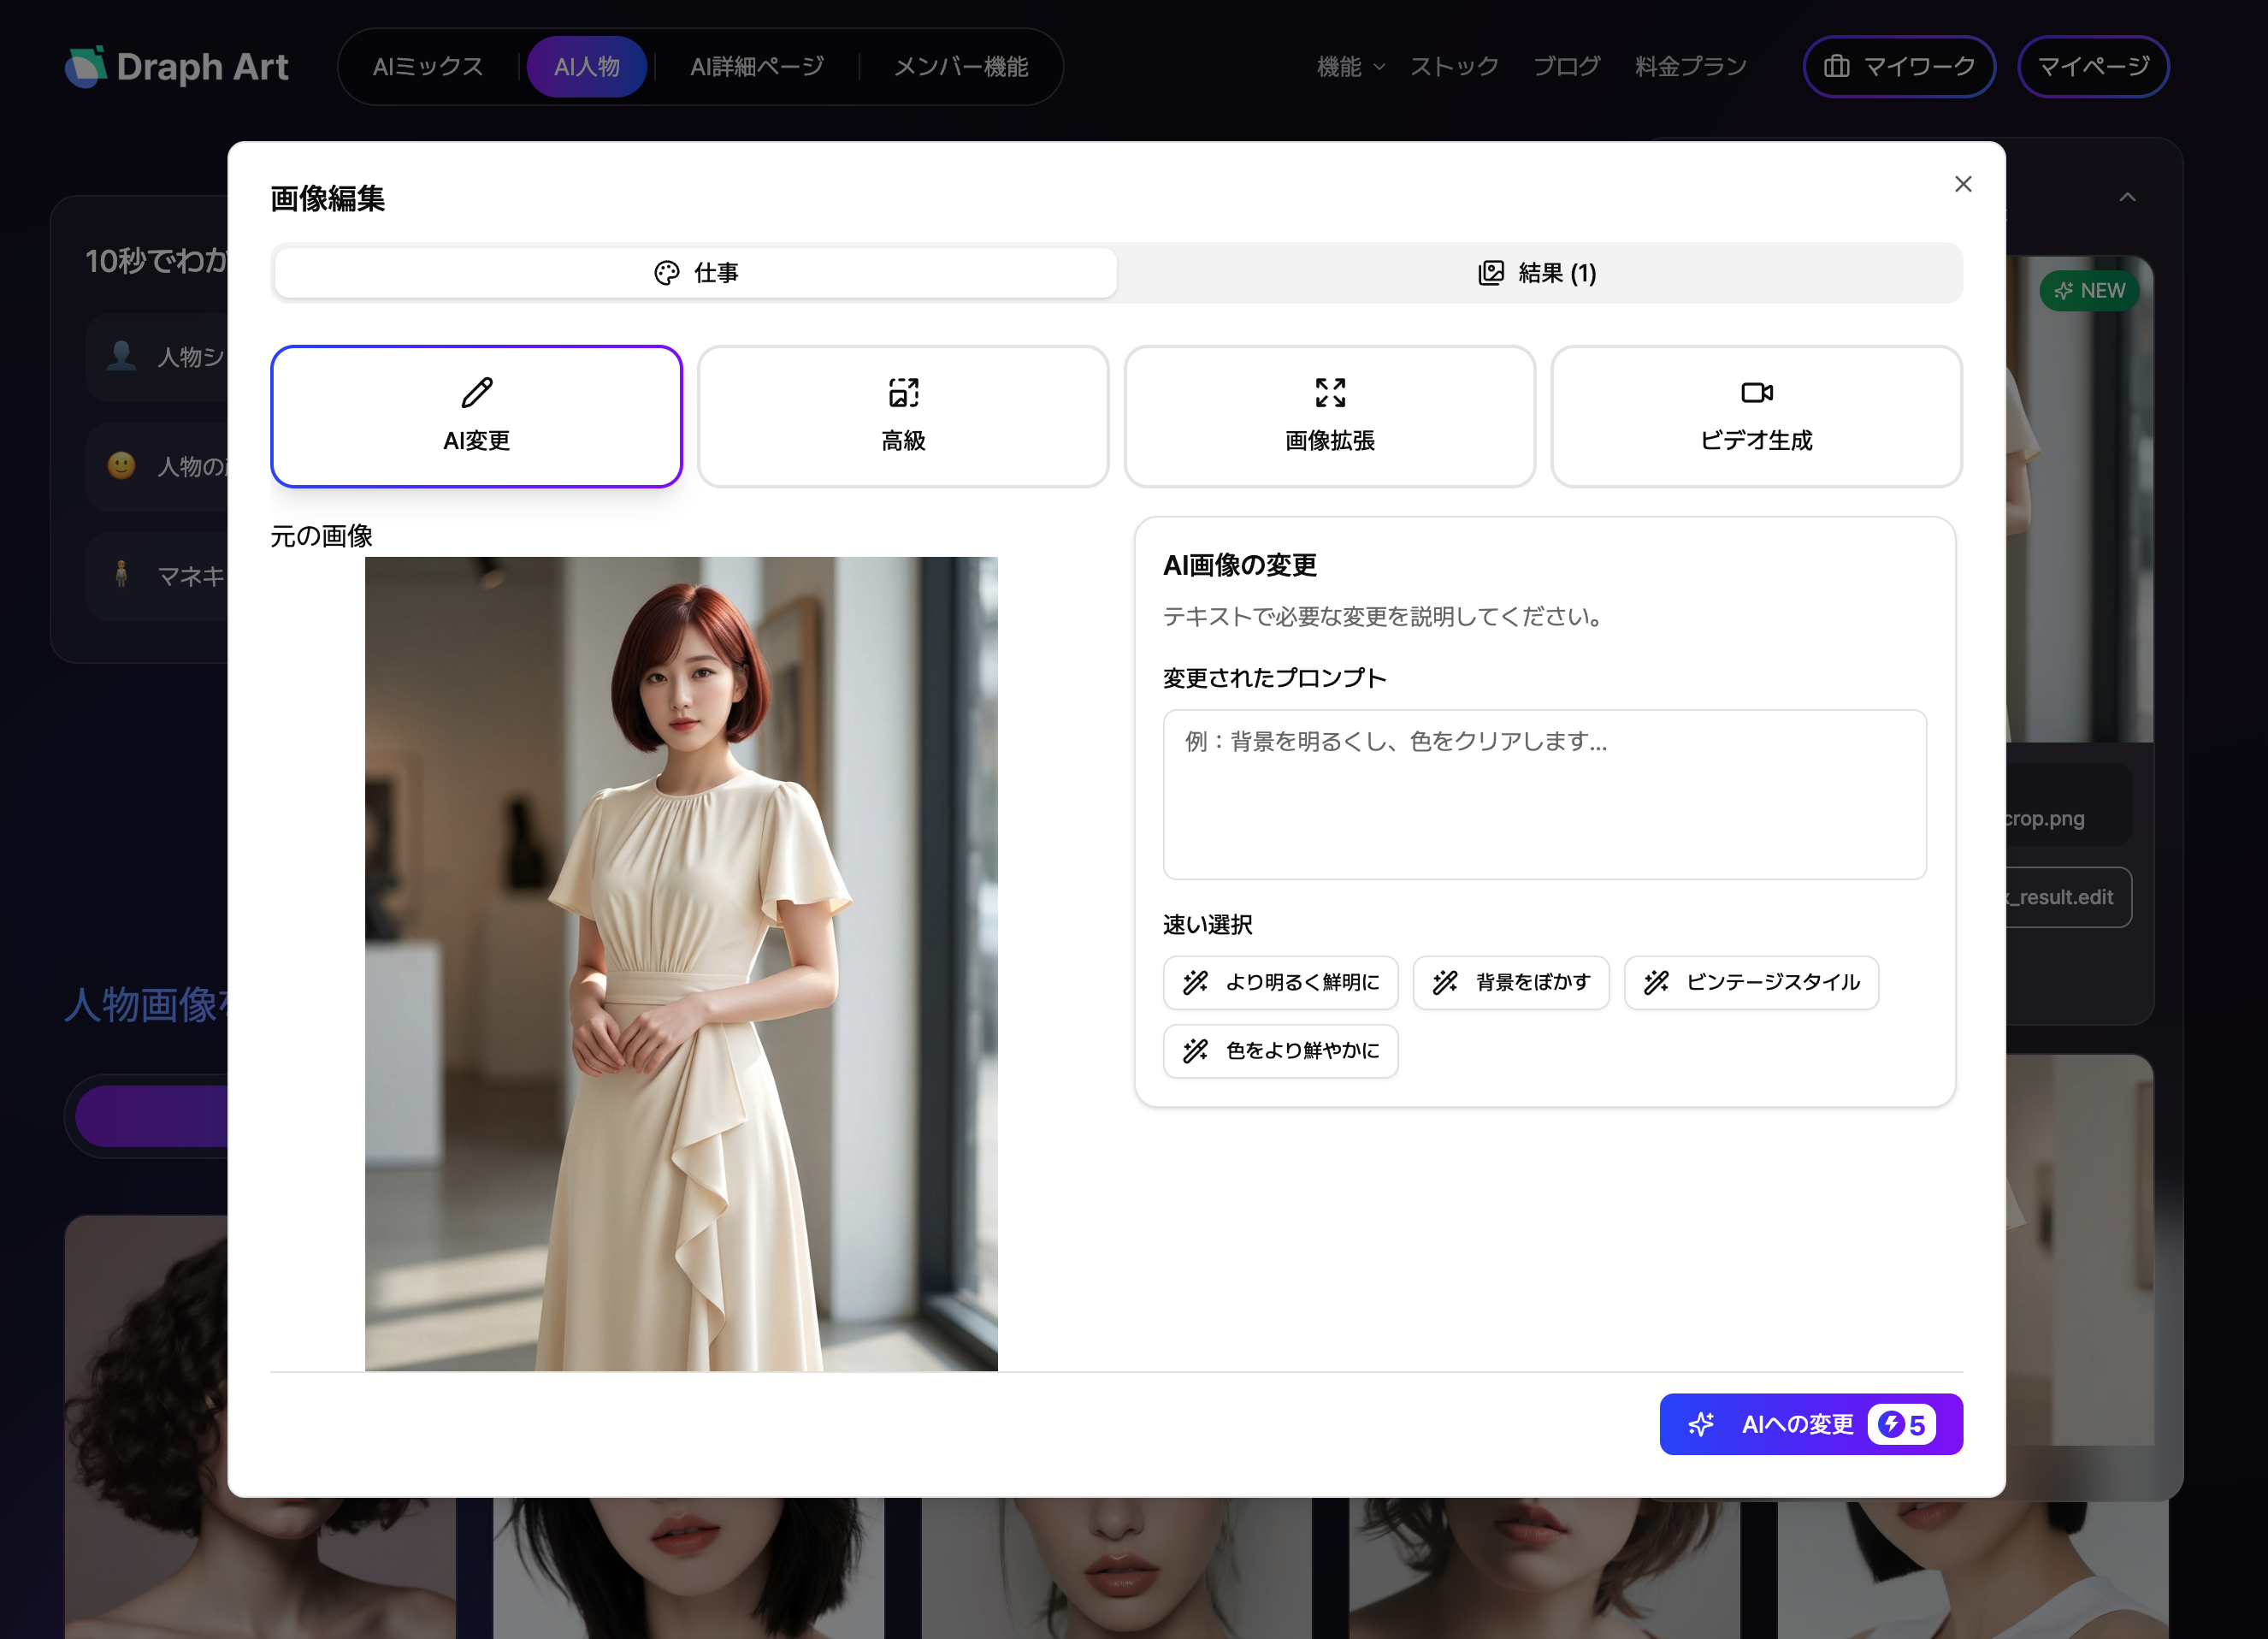
Task: Open the AI詳細ページ tab
Action: 757,67
